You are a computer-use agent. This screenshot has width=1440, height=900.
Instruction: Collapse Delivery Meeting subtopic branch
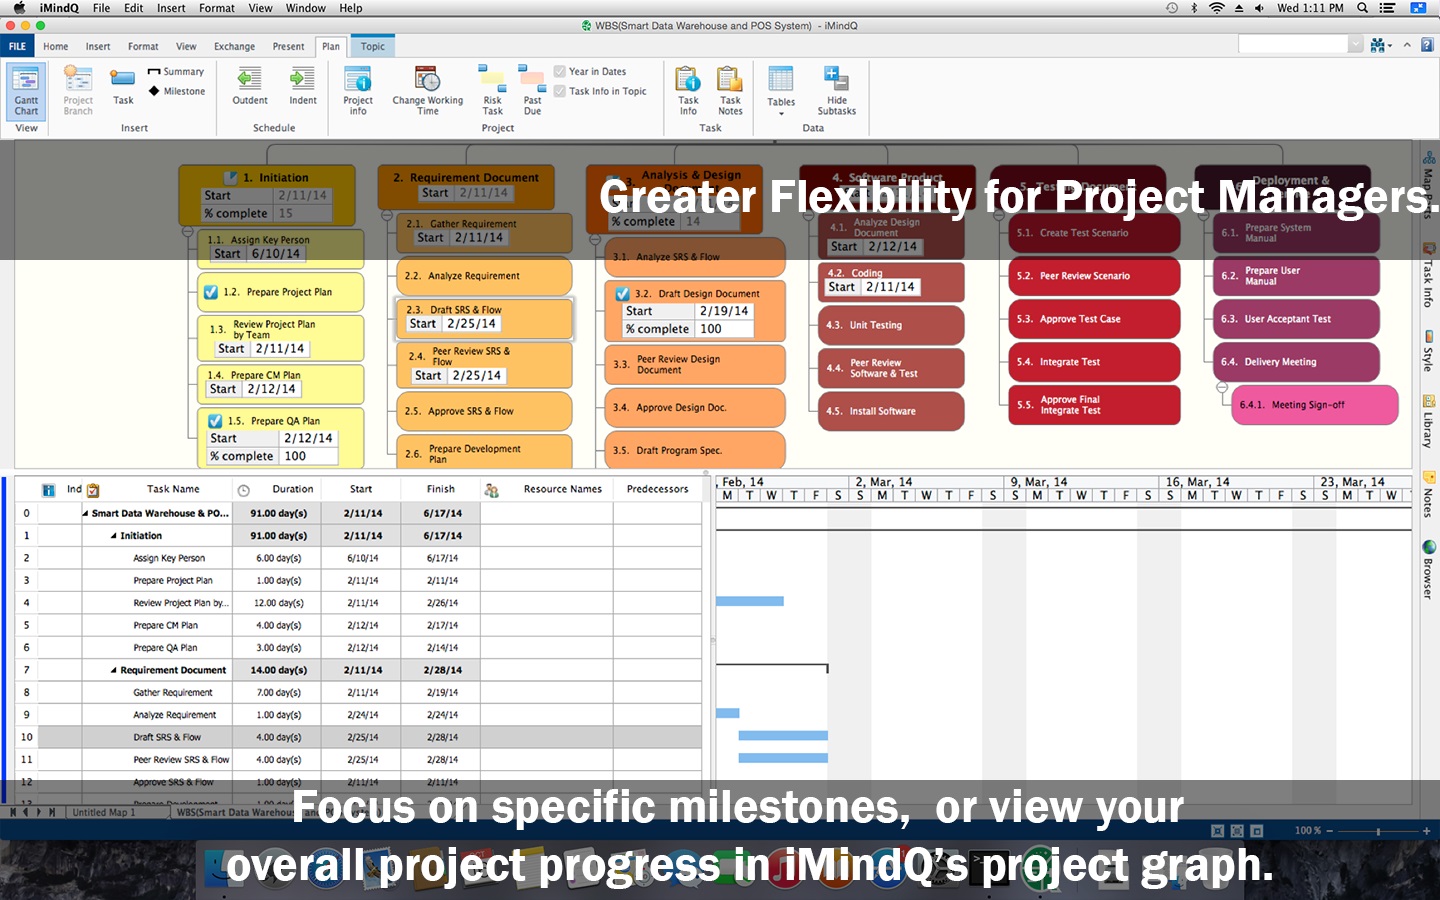[x=1221, y=387]
